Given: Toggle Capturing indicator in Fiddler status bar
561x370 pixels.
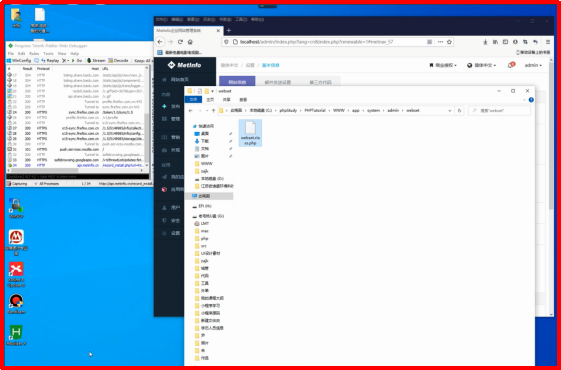Looking at the screenshot, I should coord(17,184).
